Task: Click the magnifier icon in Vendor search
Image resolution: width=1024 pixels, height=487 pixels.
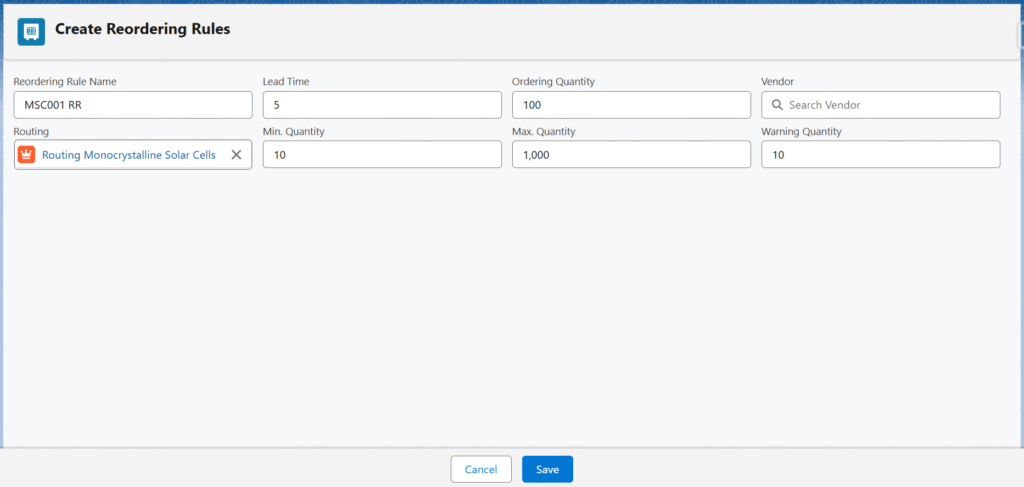Action: [x=777, y=105]
